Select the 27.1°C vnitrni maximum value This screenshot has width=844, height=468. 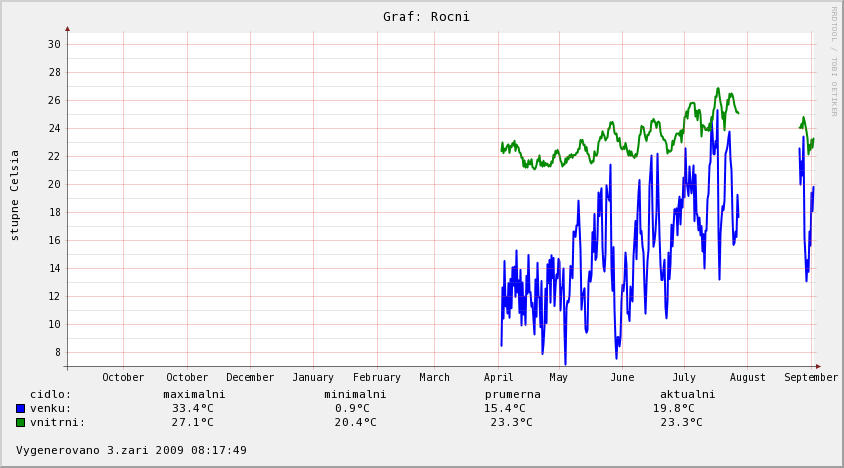193,423
